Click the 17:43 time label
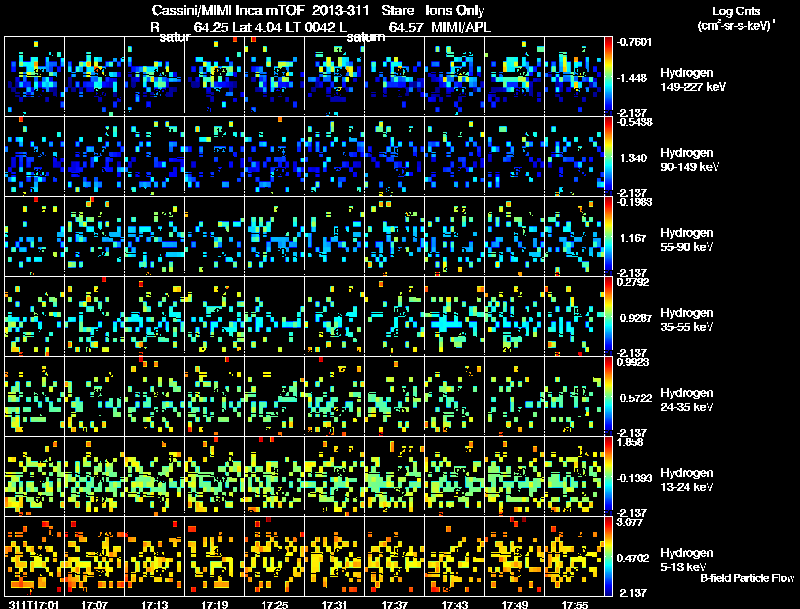The height and width of the screenshot is (609, 800). coord(455,604)
